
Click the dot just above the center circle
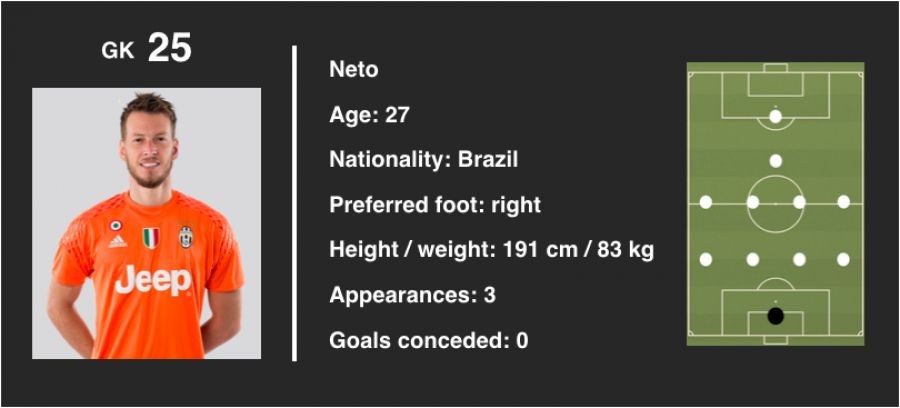click(775, 160)
